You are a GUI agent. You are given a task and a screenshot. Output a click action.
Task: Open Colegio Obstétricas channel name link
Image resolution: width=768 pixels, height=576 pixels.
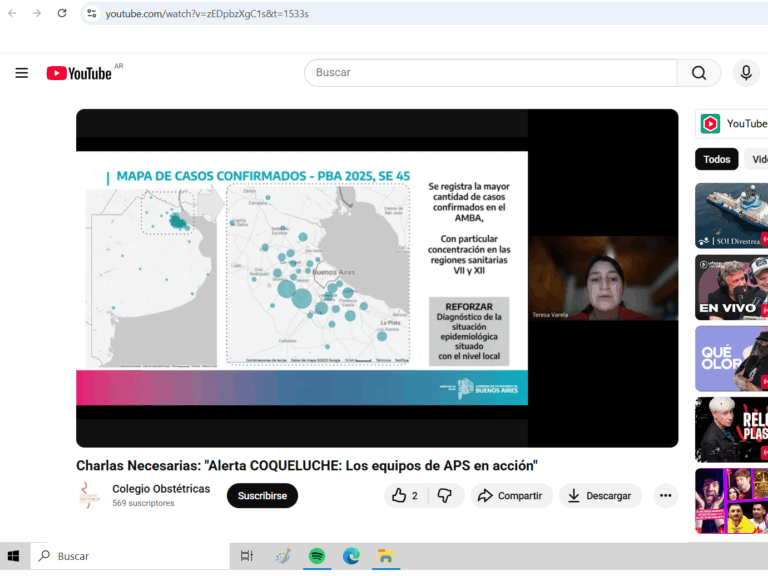point(161,489)
